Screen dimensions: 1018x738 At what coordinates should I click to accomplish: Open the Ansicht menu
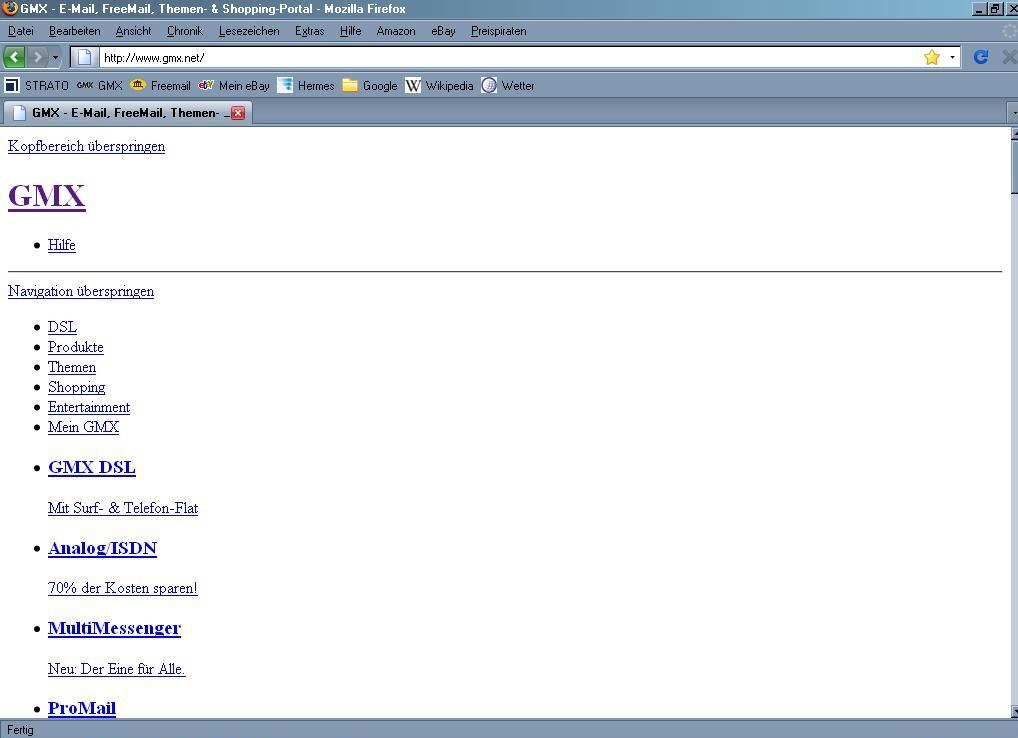tap(133, 31)
